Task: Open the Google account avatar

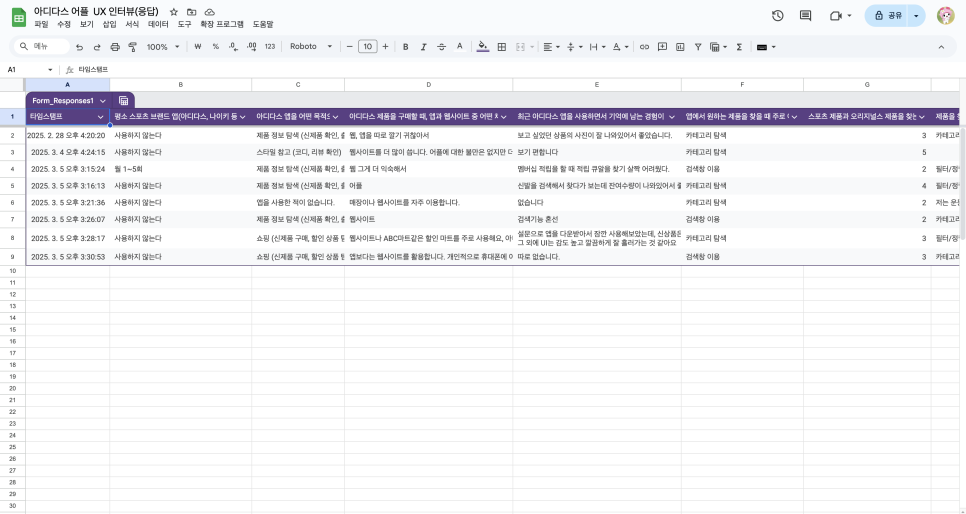Action: (946, 16)
